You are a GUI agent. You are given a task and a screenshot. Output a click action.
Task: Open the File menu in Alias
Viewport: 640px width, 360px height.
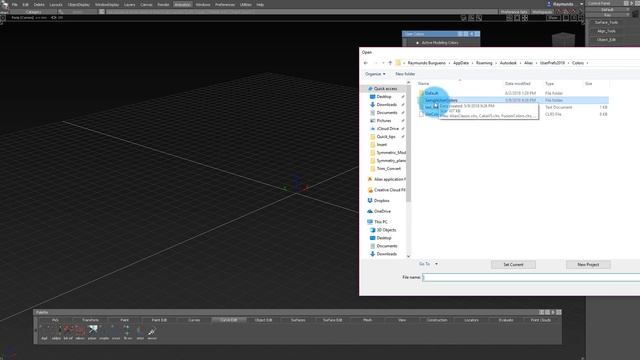coord(14,4)
